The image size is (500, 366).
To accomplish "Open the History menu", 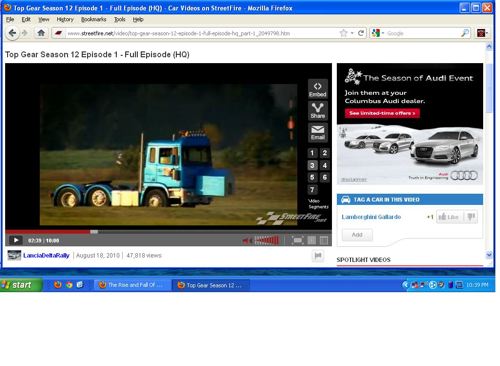I will pos(65,20).
